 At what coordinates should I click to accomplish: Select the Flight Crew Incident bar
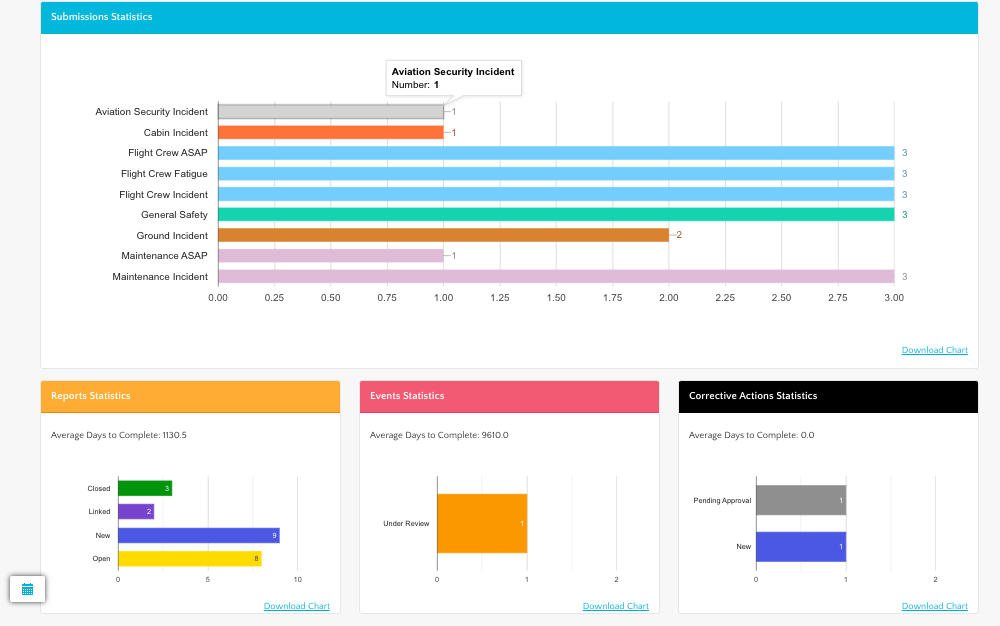coord(556,194)
